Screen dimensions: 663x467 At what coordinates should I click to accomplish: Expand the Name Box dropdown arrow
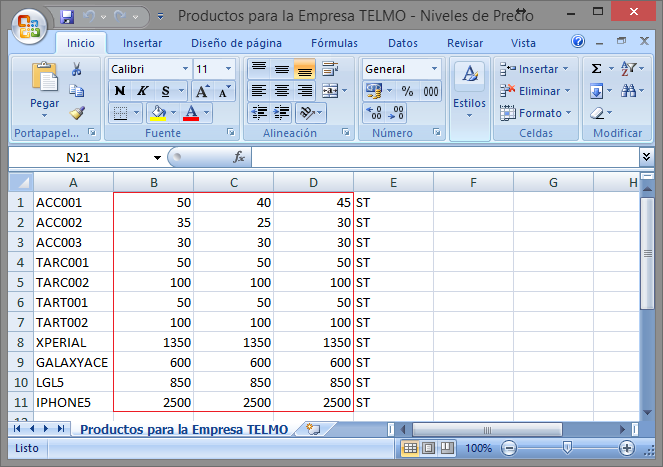(157, 158)
